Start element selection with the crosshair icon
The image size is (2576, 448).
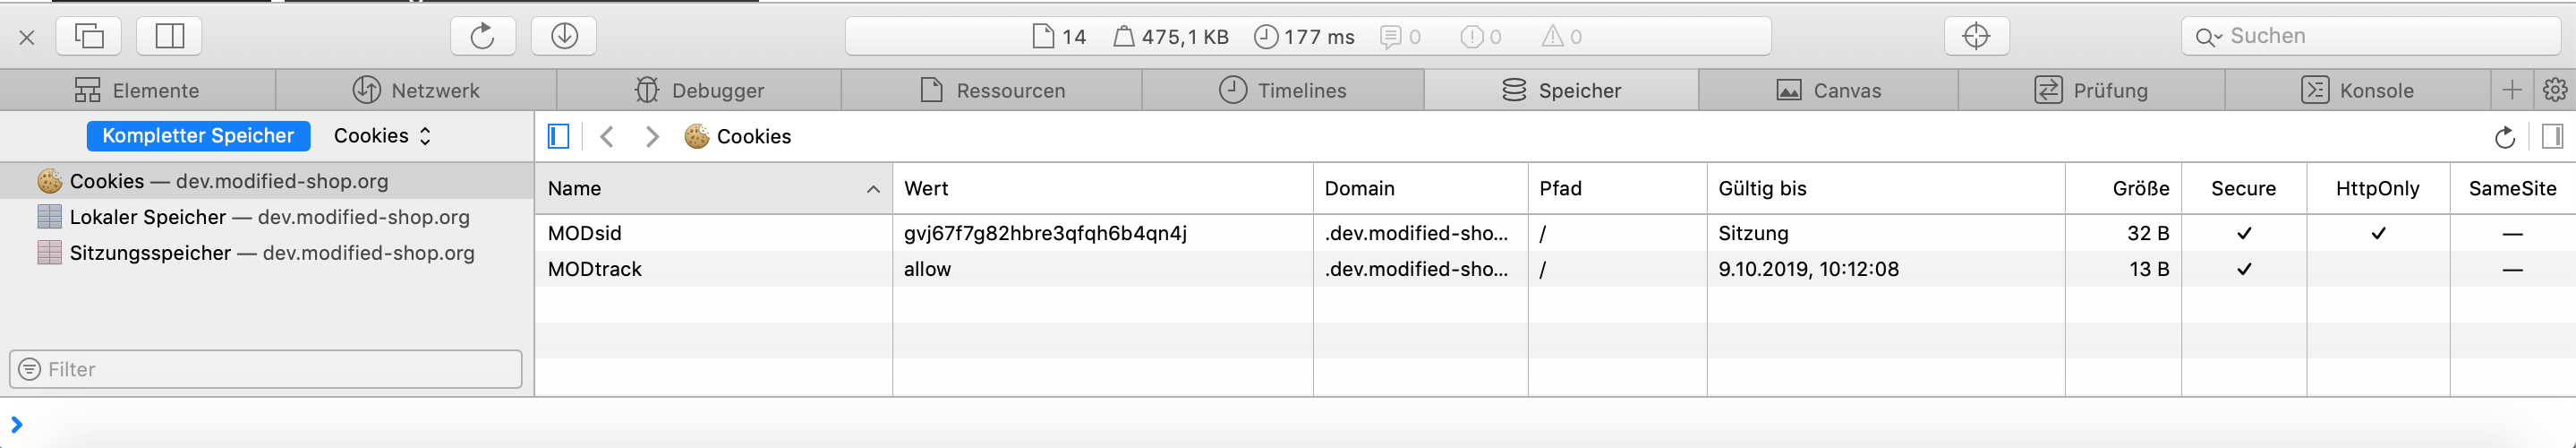(x=1976, y=37)
